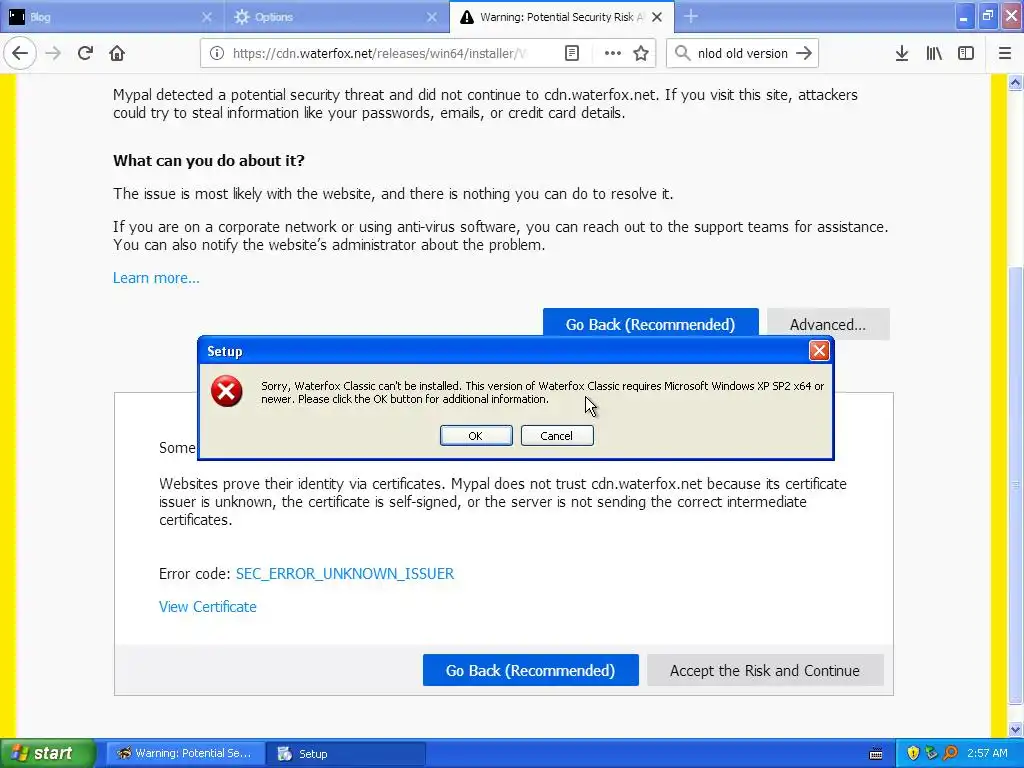Toggle the sidebar icon

click(966, 54)
